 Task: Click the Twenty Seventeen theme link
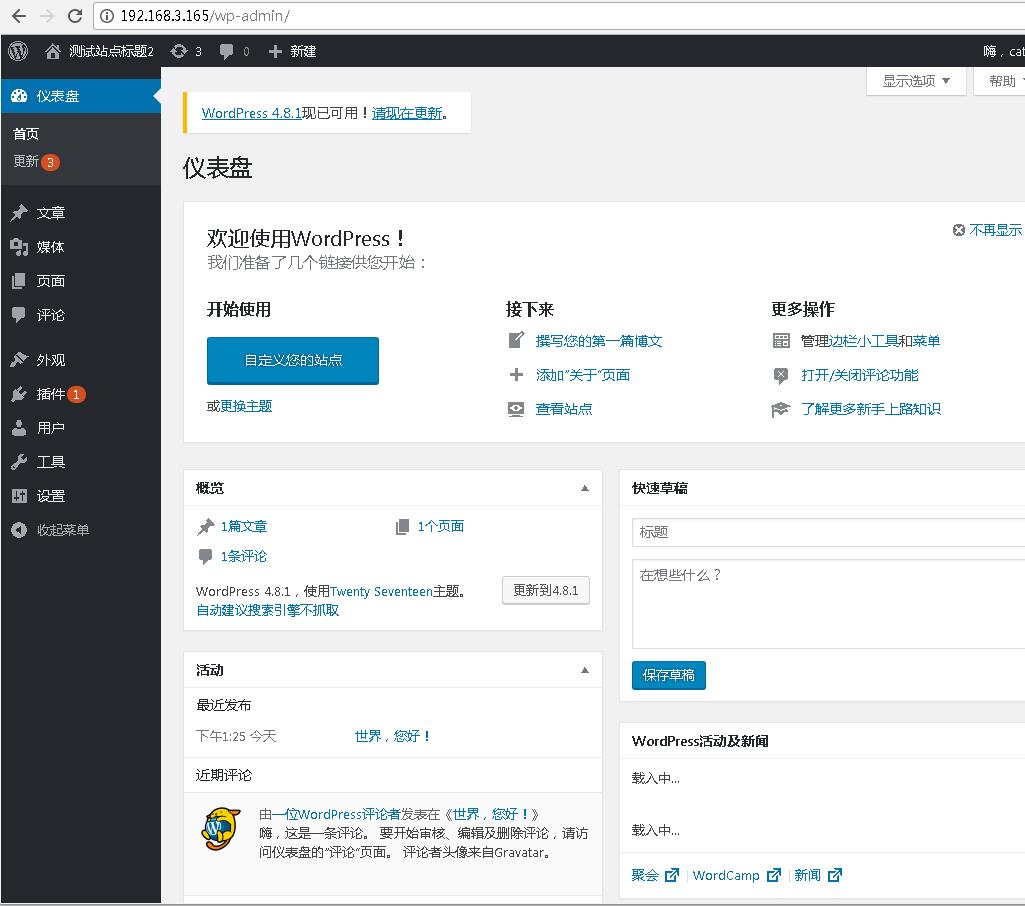coord(380,592)
